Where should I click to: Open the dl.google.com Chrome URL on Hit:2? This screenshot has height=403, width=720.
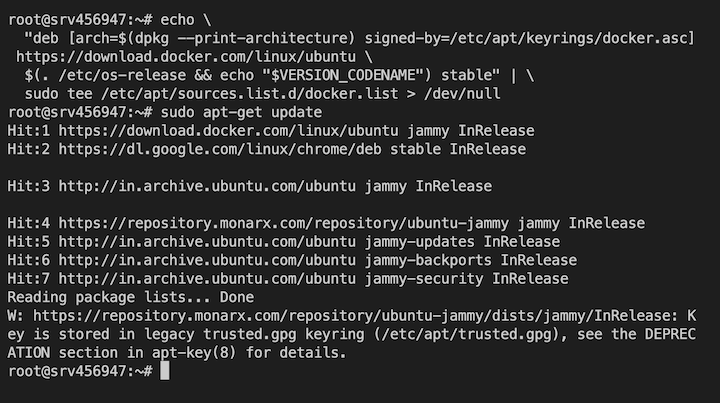tap(224, 149)
